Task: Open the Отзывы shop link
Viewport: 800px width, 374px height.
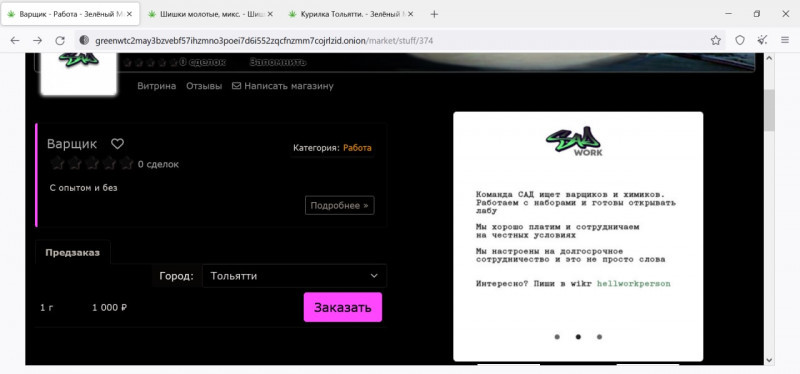Action: coord(204,86)
